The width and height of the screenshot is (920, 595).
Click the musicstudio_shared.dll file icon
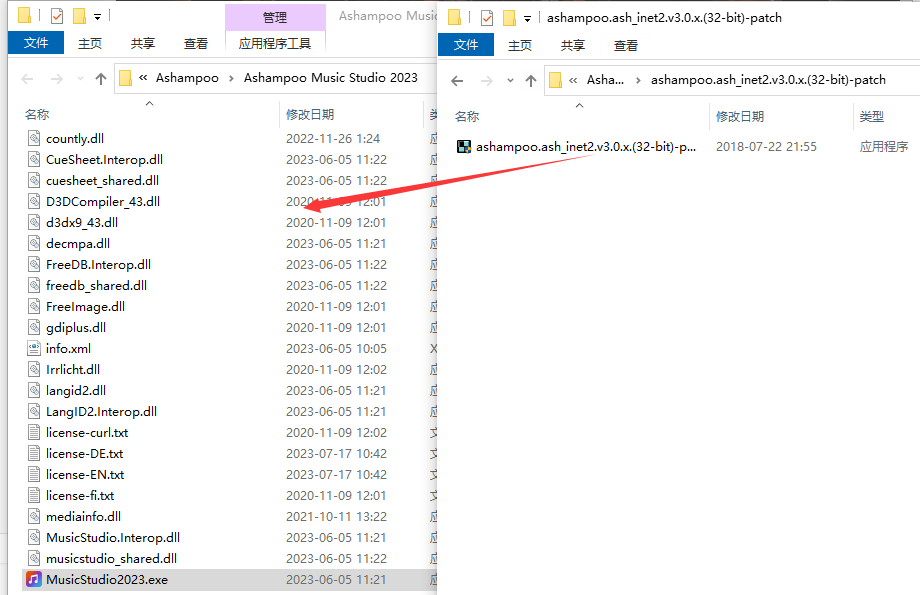click(x=34, y=559)
